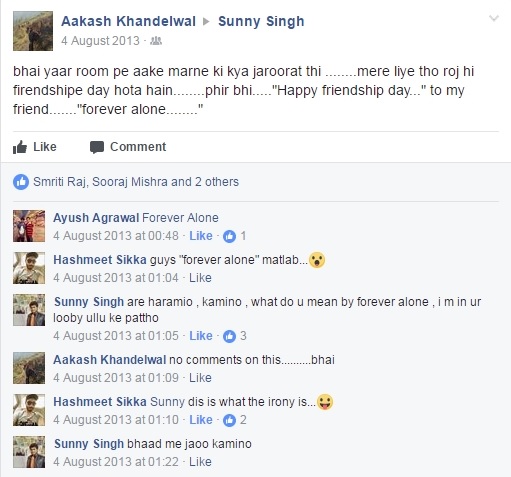Open the 4 August 2013 post timestamp
The width and height of the screenshot is (511, 477).
click(x=100, y=41)
